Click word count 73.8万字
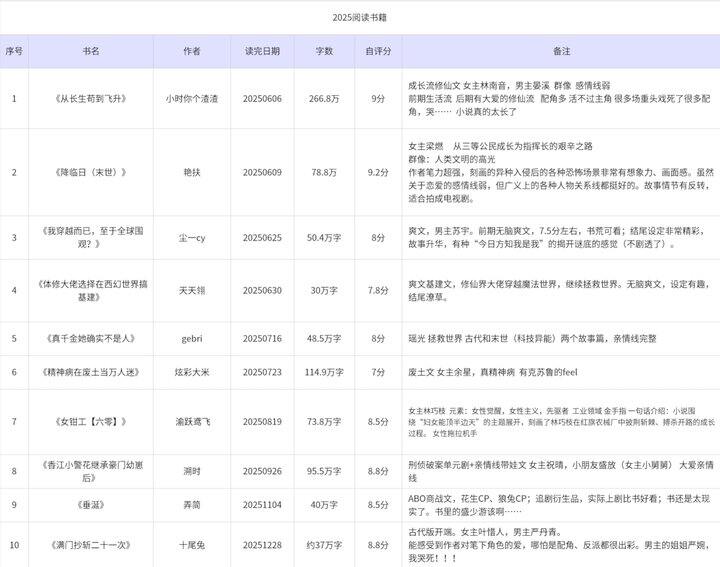 (x=324, y=422)
